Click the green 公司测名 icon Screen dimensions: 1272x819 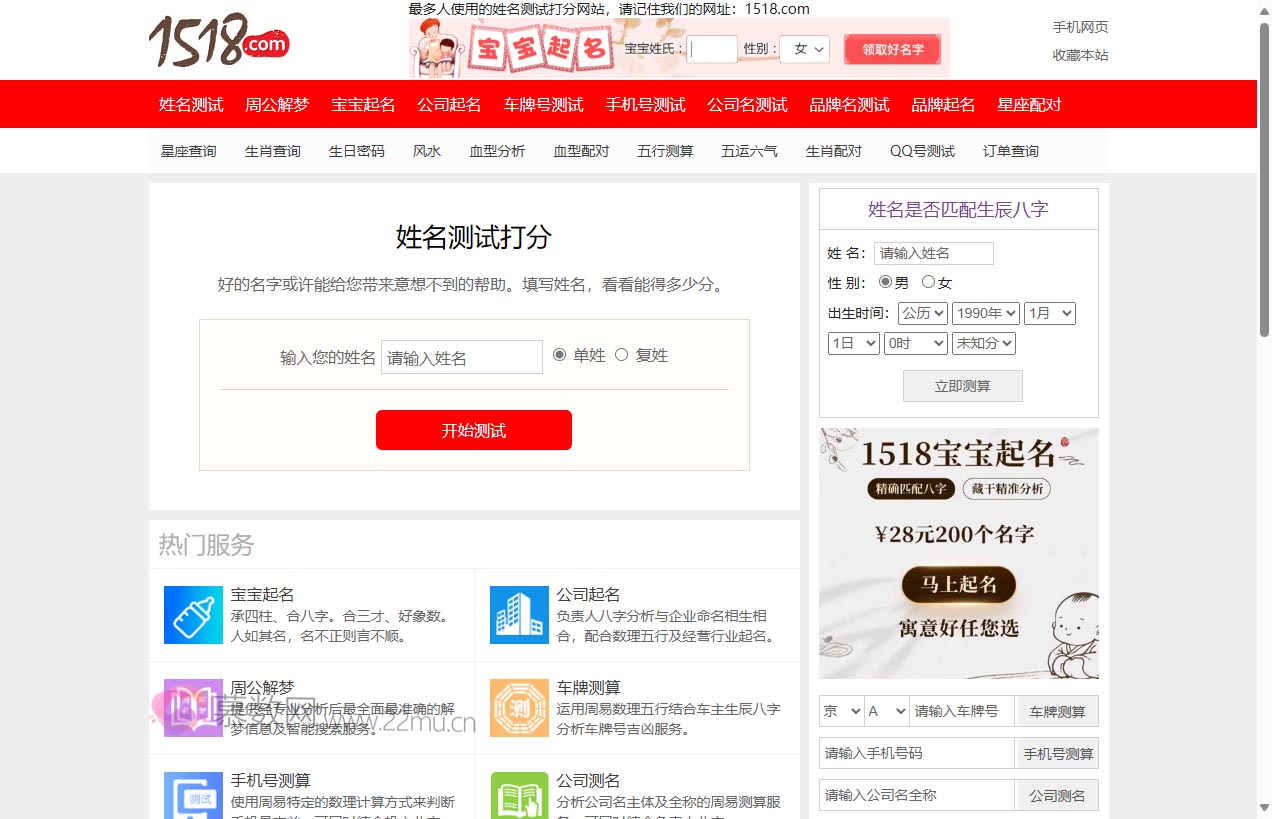(519, 795)
